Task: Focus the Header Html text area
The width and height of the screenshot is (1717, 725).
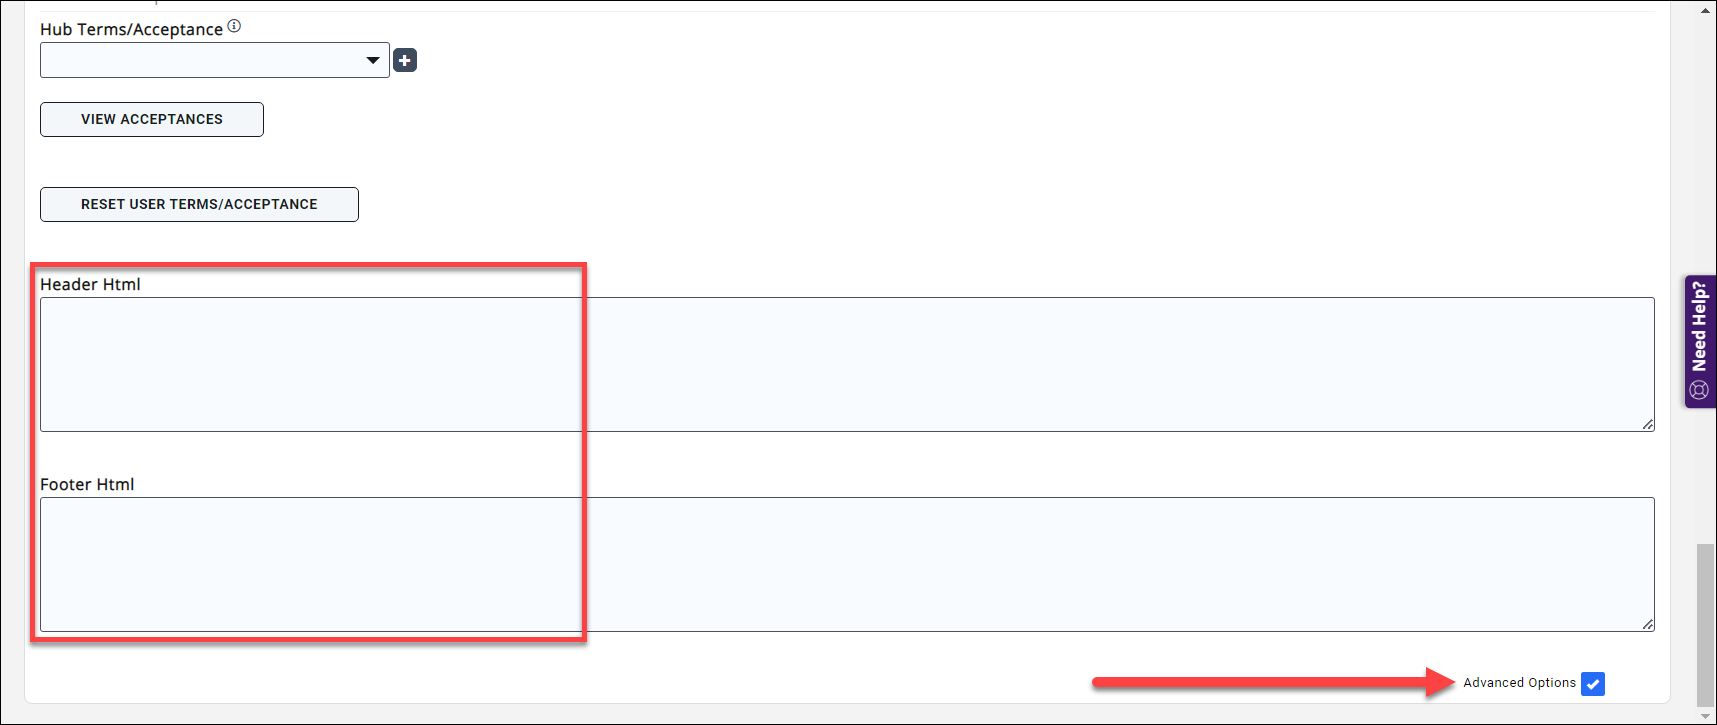Action: pos(846,364)
